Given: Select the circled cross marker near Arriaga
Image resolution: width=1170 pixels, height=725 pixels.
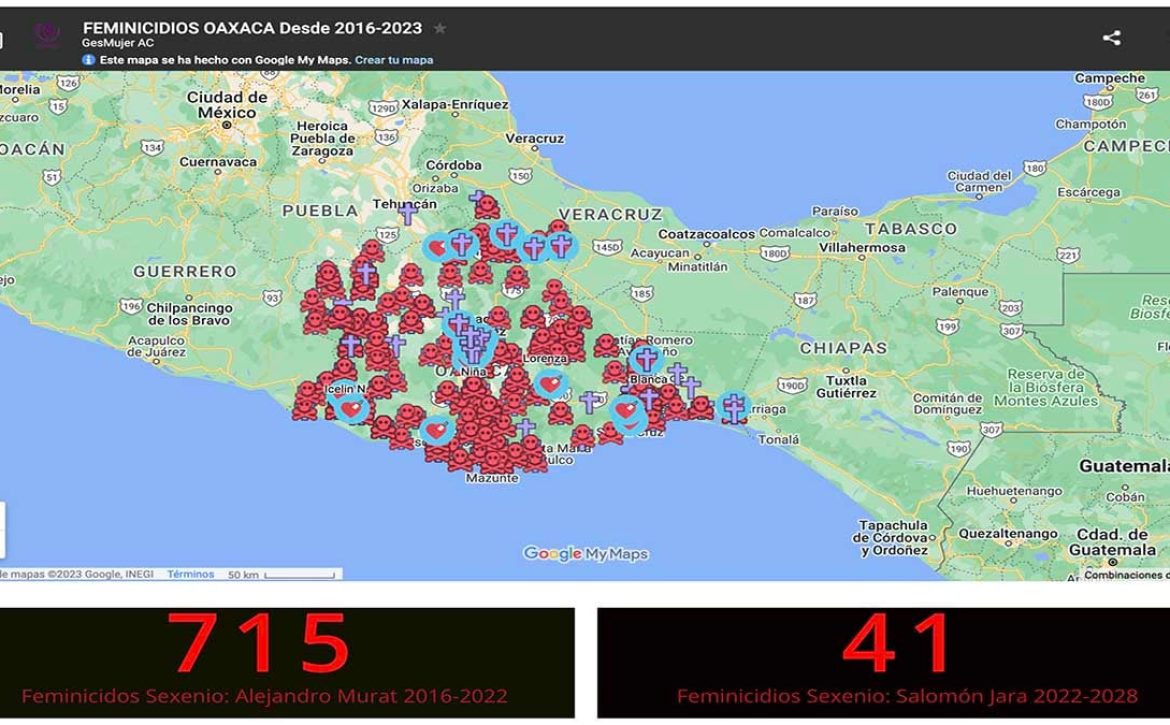Looking at the screenshot, I should pyautogui.click(x=734, y=408).
